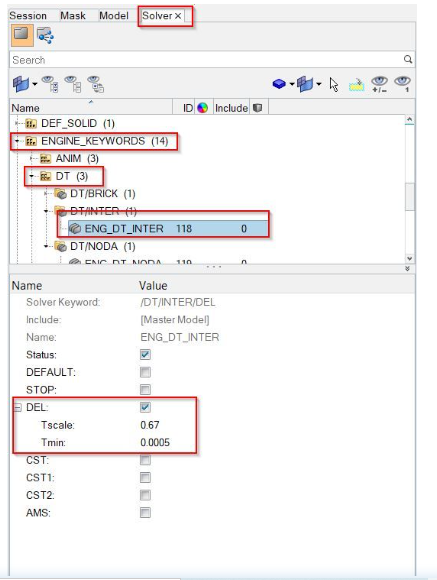Click the magnifier search icon
437x580 pixels.
tap(408, 59)
